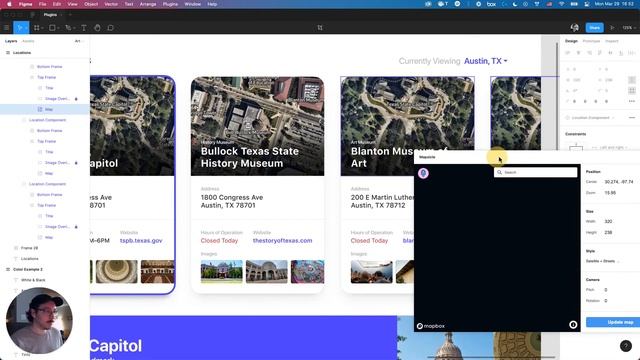
Task: Open the Satellite + Streets style dropdown
Action: [x=602, y=261]
